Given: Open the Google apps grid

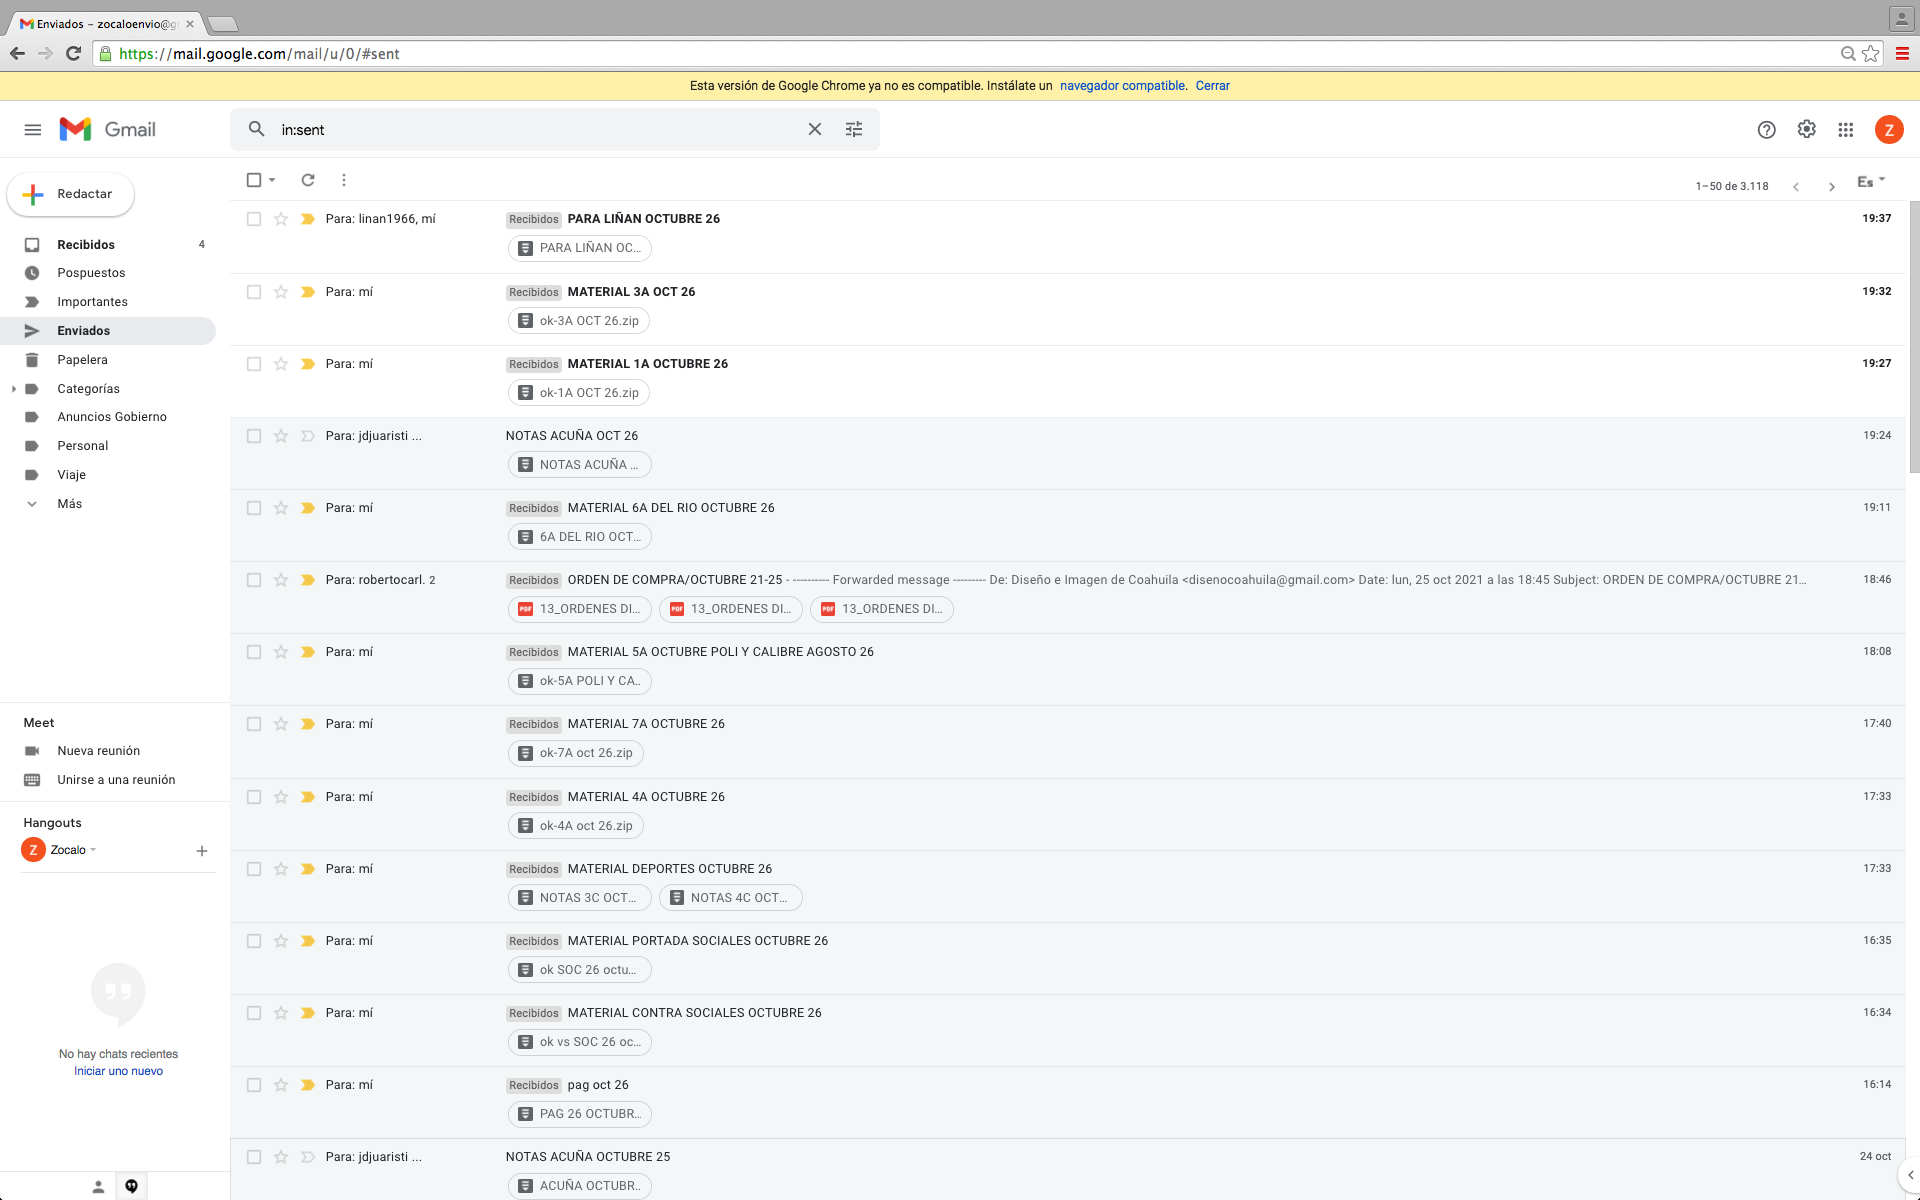Looking at the screenshot, I should [1846, 129].
